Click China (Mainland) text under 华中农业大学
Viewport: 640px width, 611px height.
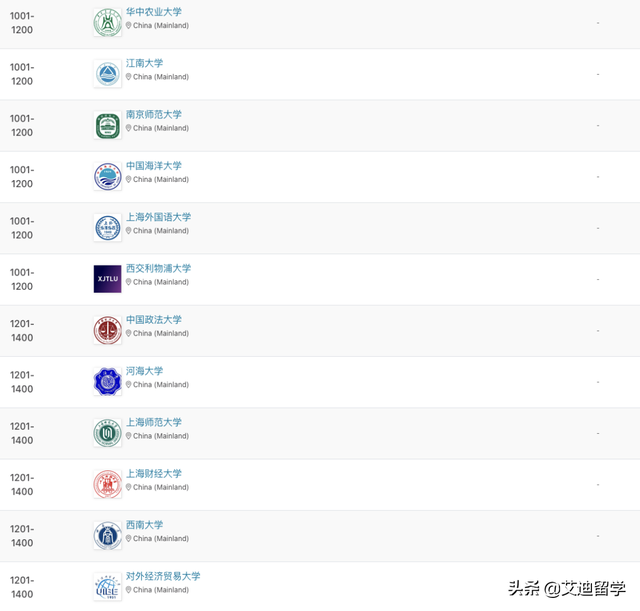pos(161,25)
